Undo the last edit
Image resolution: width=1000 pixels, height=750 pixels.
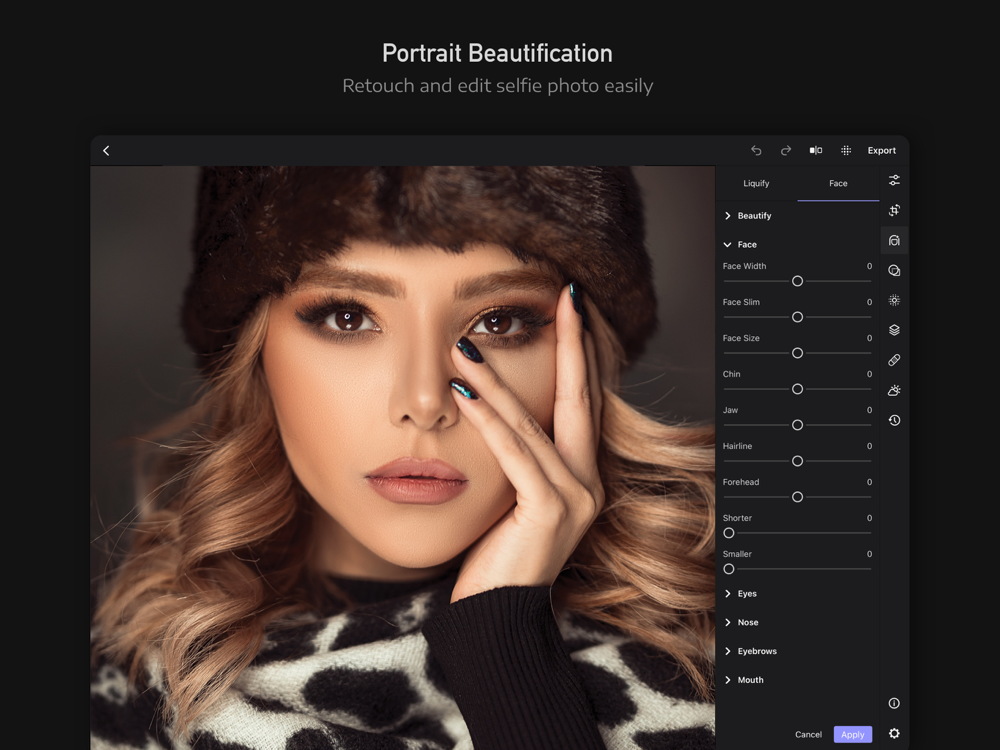pos(756,151)
